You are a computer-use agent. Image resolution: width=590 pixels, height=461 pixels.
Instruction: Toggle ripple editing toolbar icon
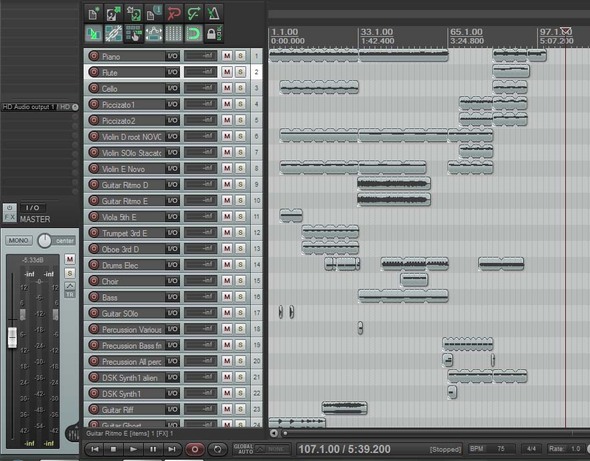pyautogui.click(x=134, y=34)
